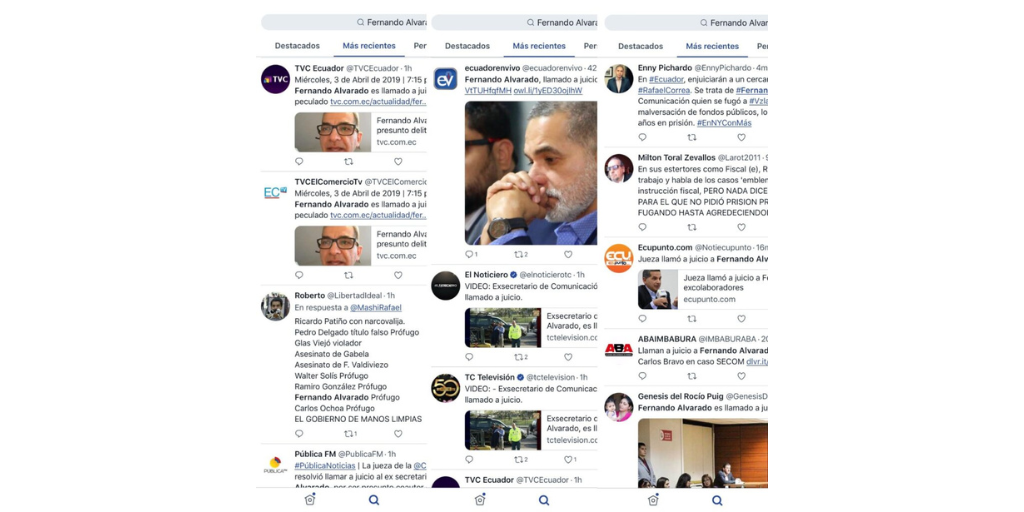Retweet the Roberto @LibertadIdeal tweet
This screenshot has height=512, width=1024.
coord(351,434)
